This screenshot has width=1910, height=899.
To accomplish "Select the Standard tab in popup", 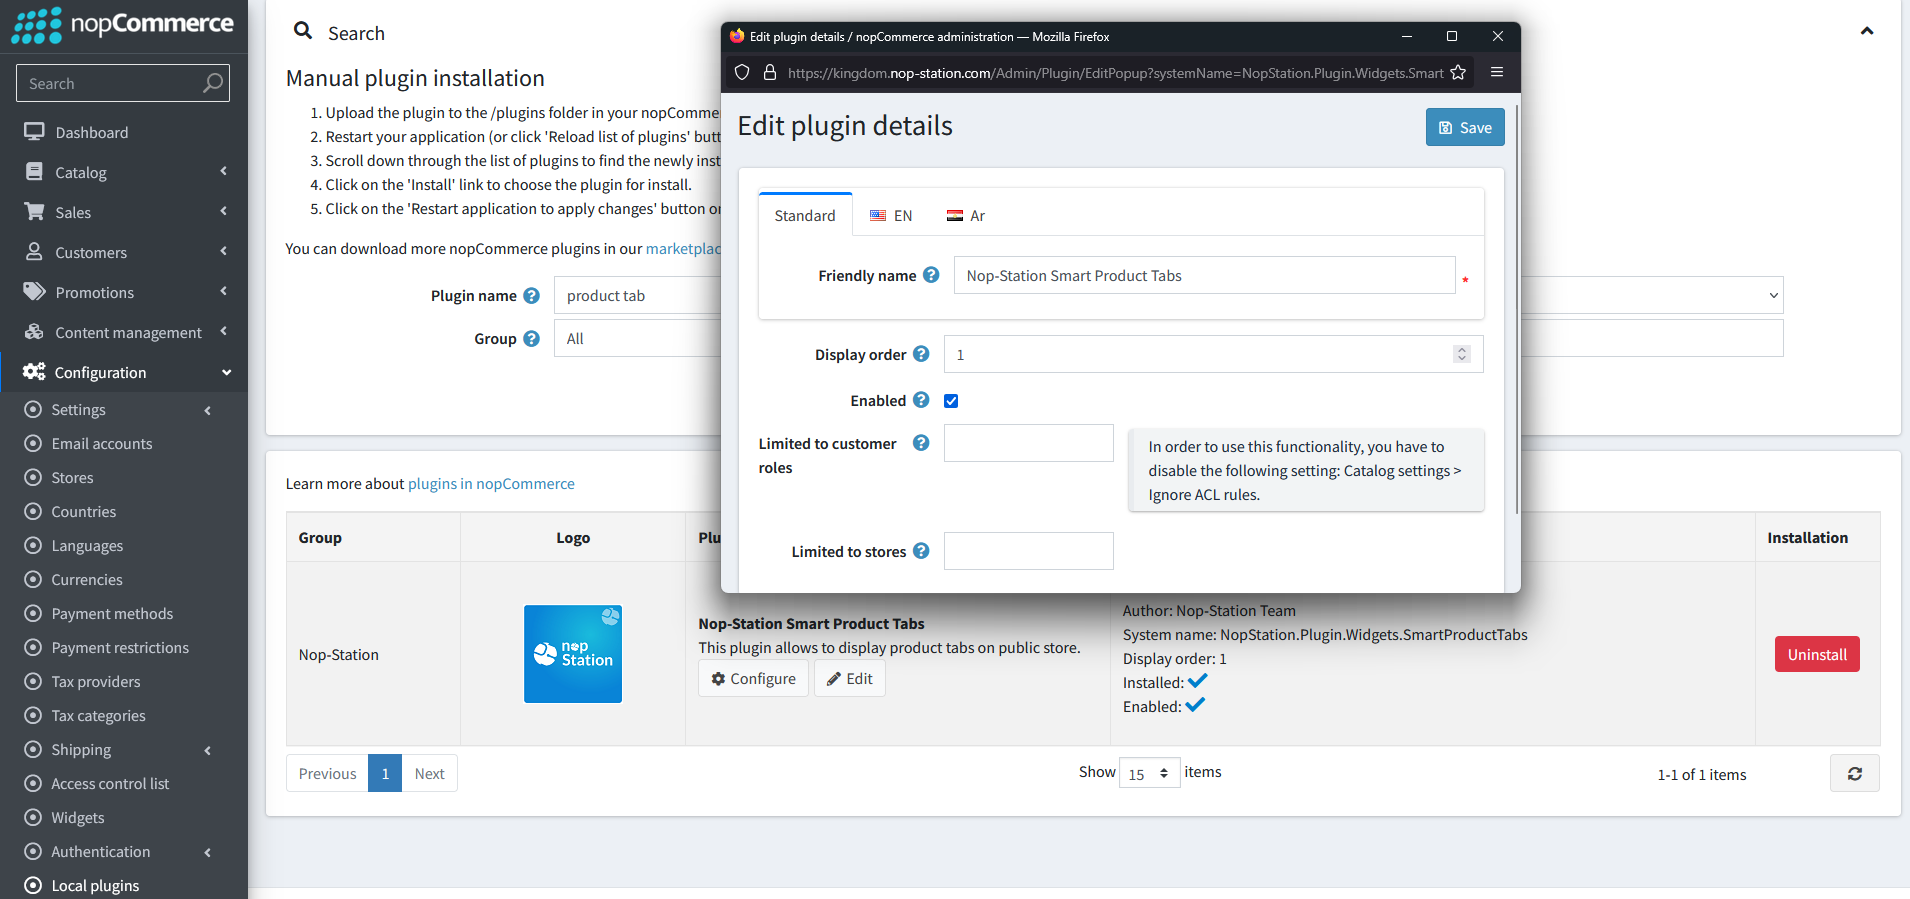I will (805, 215).
